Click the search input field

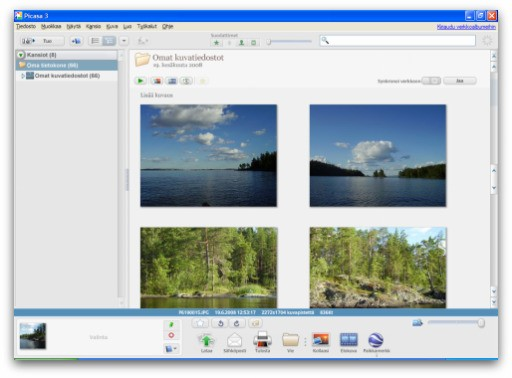[x=397, y=41]
